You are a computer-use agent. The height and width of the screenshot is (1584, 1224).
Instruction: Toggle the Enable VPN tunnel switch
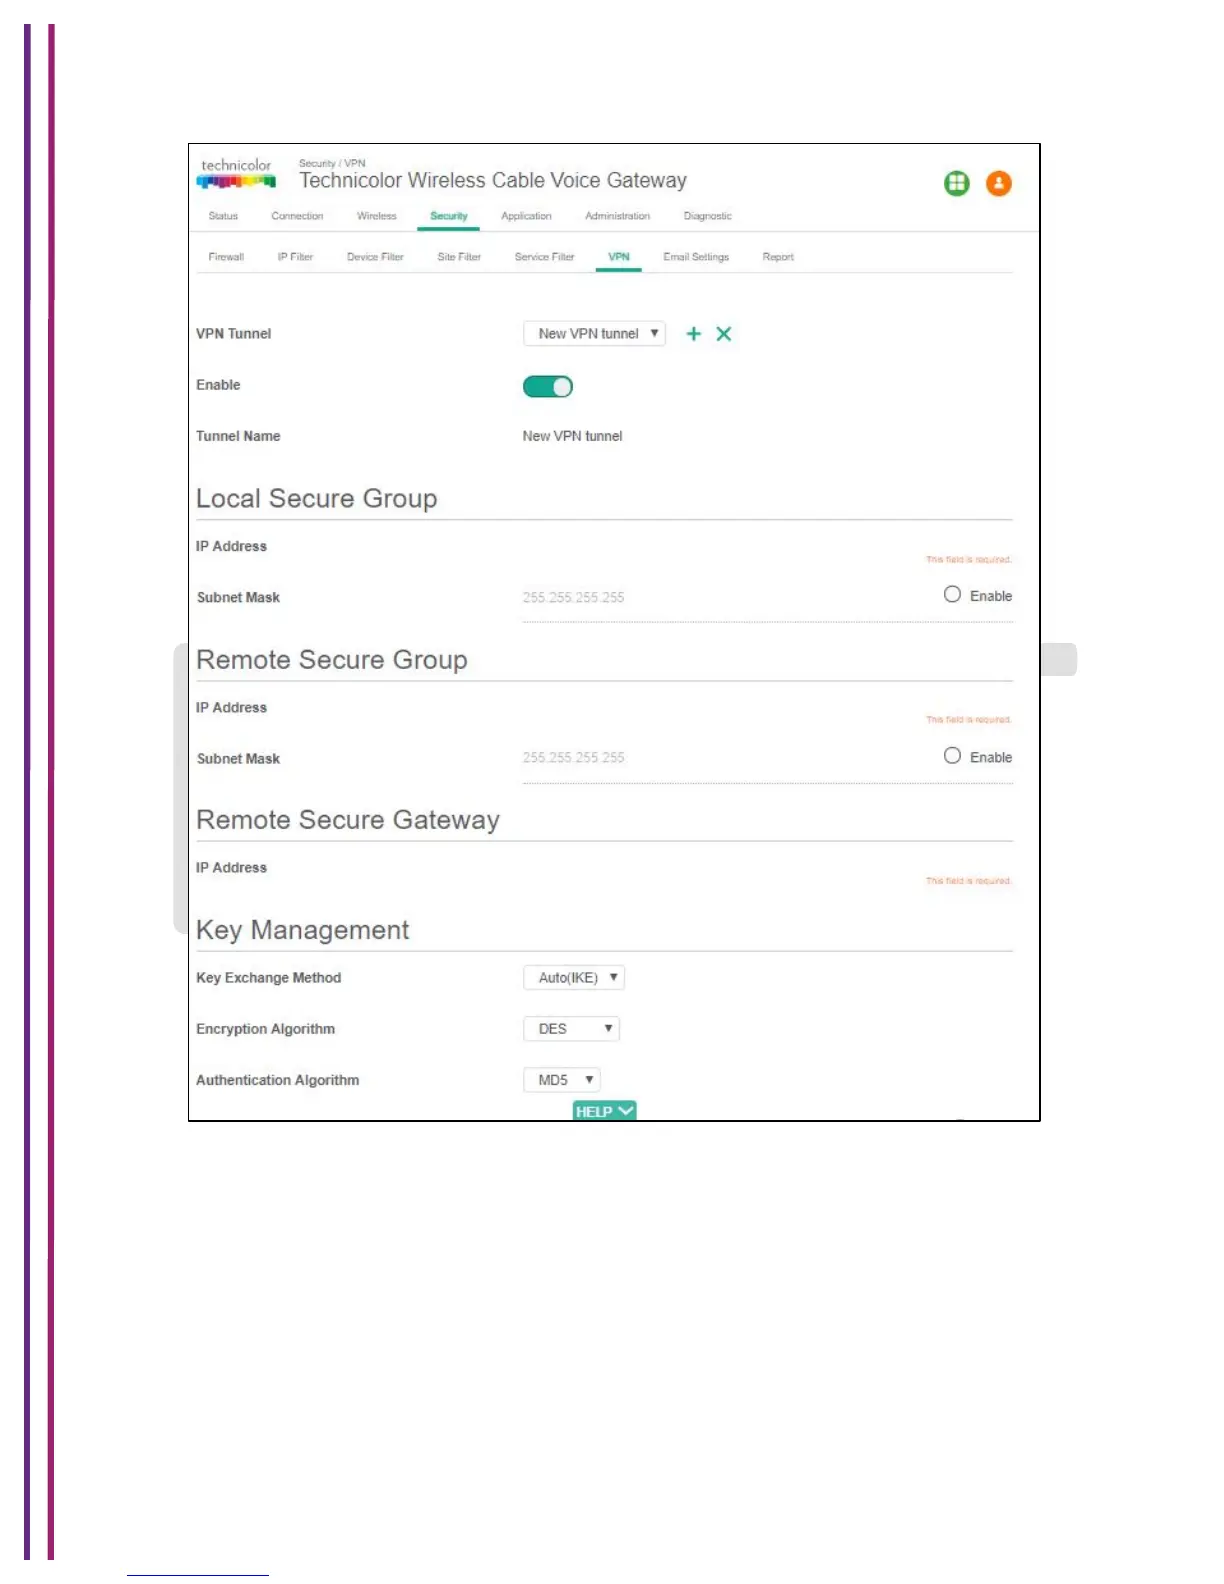click(x=548, y=386)
